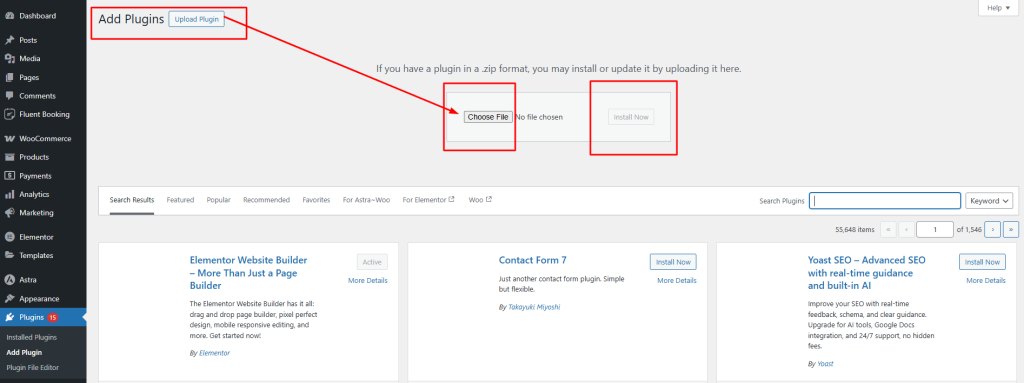Open the Help dropdown tab
Viewport: 1024px width, 383px height.
pyautogui.click(x=999, y=8)
